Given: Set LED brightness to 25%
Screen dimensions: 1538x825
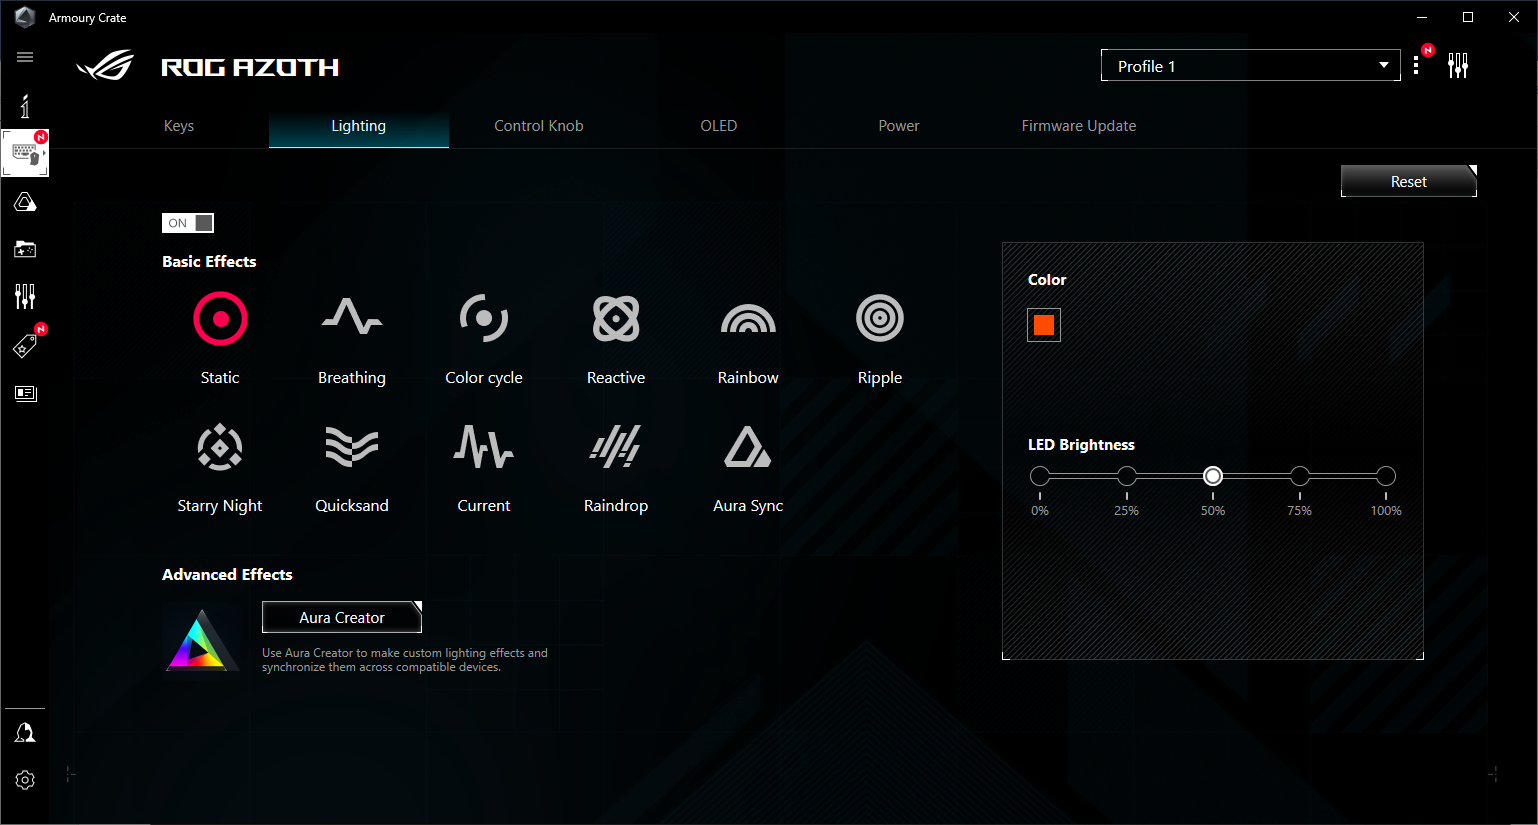Looking at the screenshot, I should [1127, 476].
